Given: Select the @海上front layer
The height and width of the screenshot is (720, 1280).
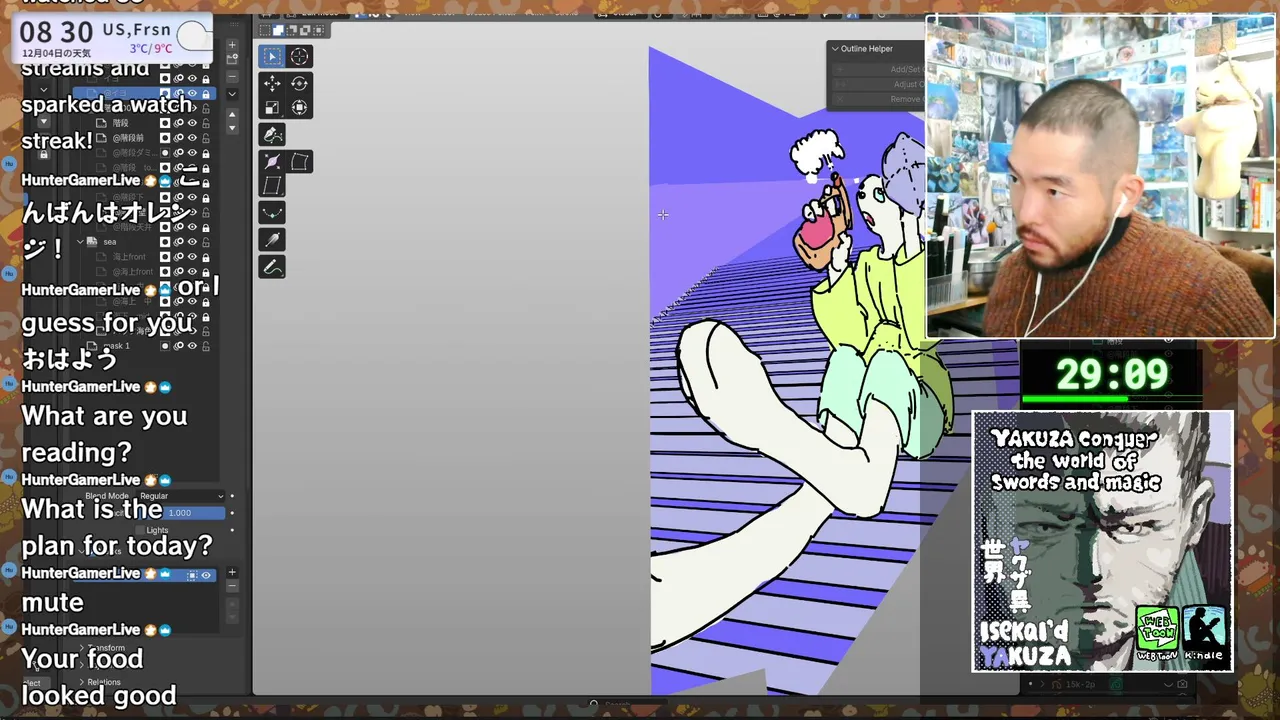Looking at the screenshot, I should click(x=132, y=272).
